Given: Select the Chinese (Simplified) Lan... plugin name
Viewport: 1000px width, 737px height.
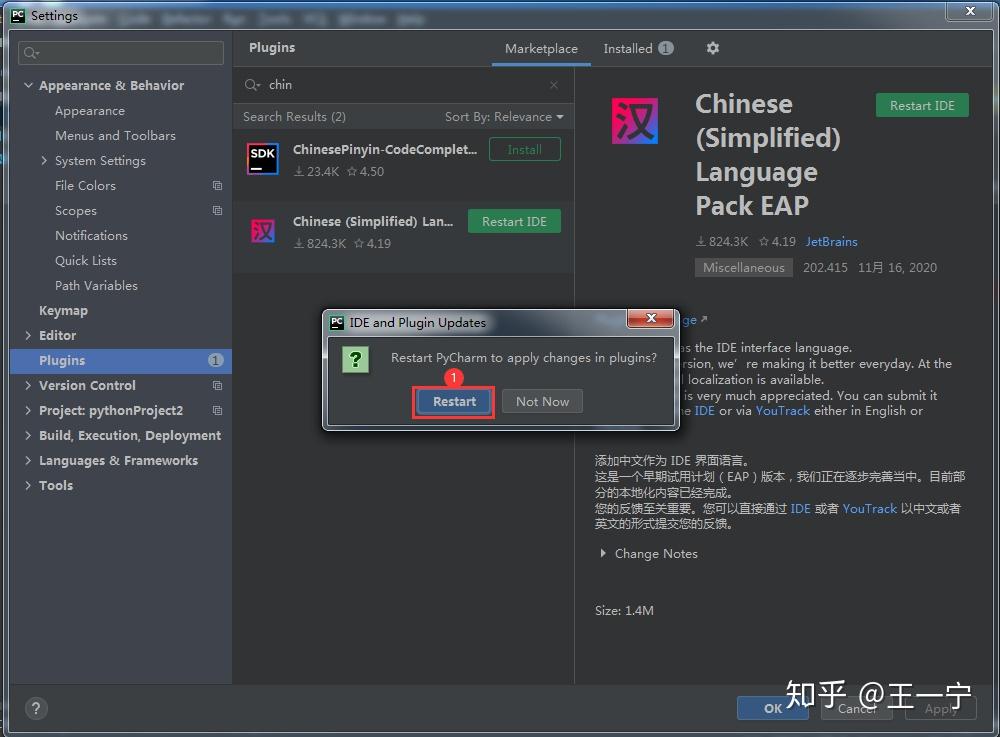Looking at the screenshot, I should 373,221.
